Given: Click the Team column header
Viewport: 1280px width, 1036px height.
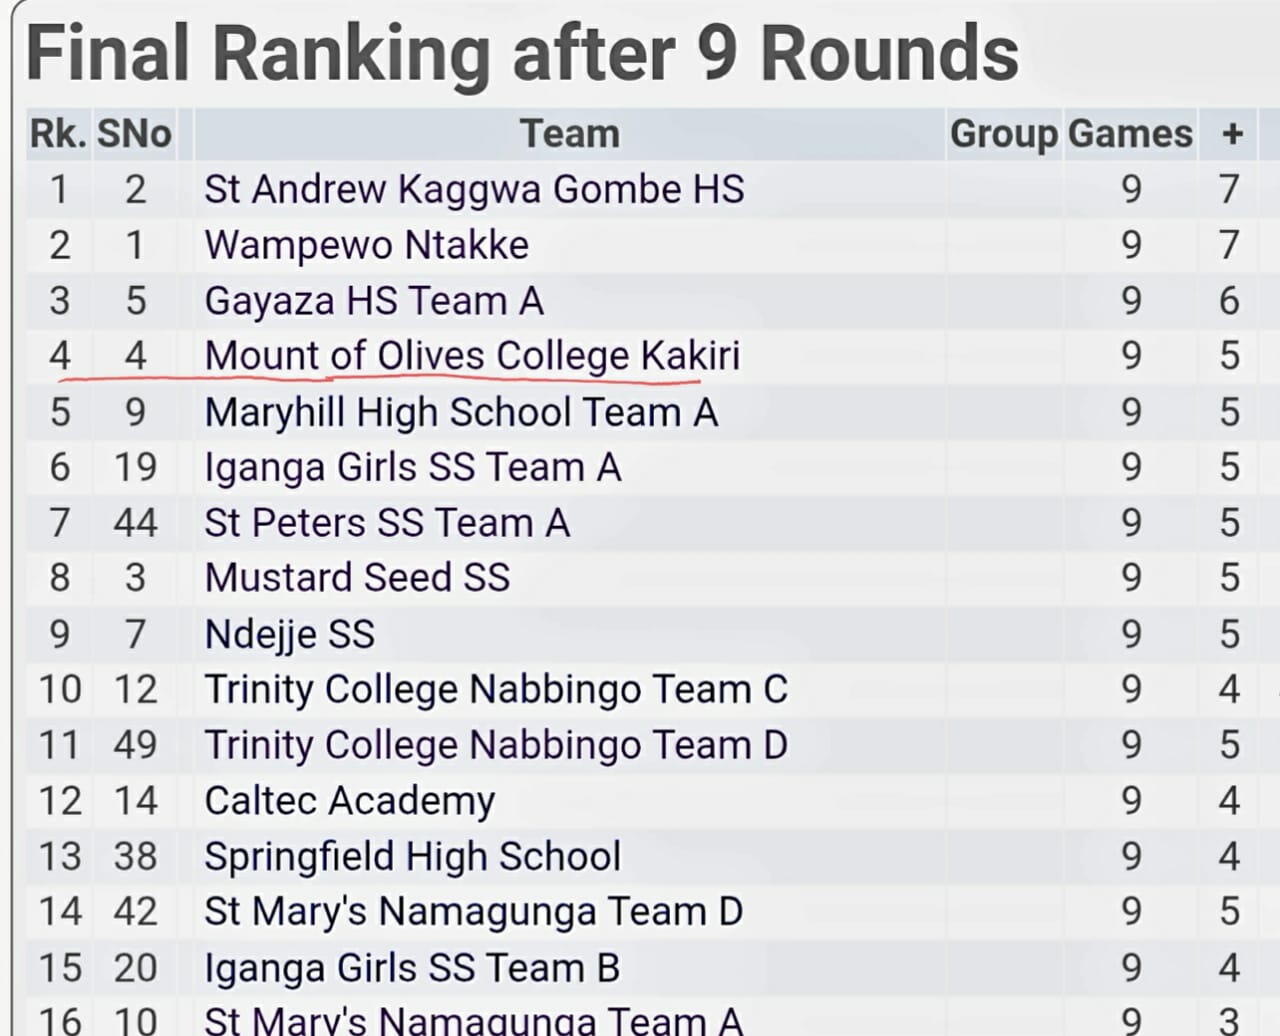Looking at the screenshot, I should [x=570, y=134].
